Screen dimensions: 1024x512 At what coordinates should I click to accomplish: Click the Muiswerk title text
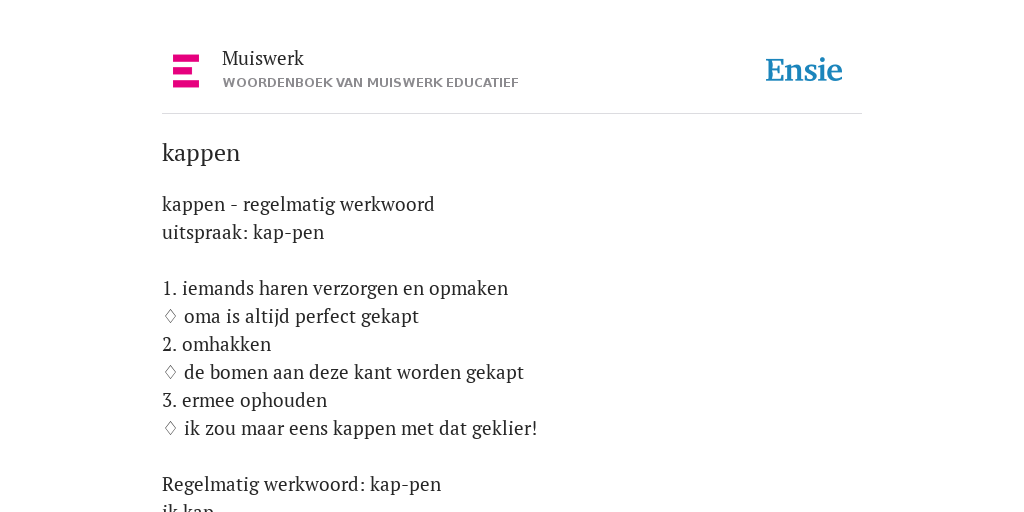tap(263, 58)
